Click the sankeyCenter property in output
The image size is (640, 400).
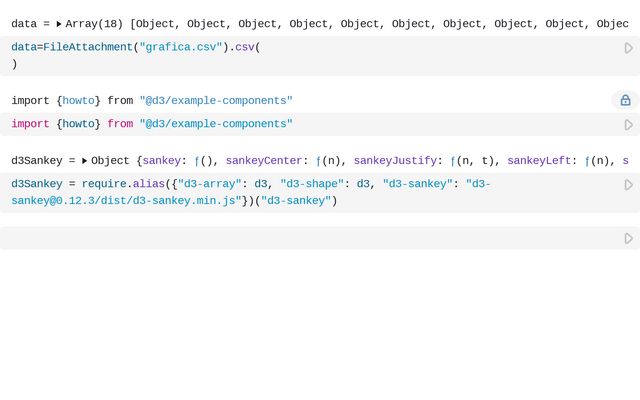[263, 161]
